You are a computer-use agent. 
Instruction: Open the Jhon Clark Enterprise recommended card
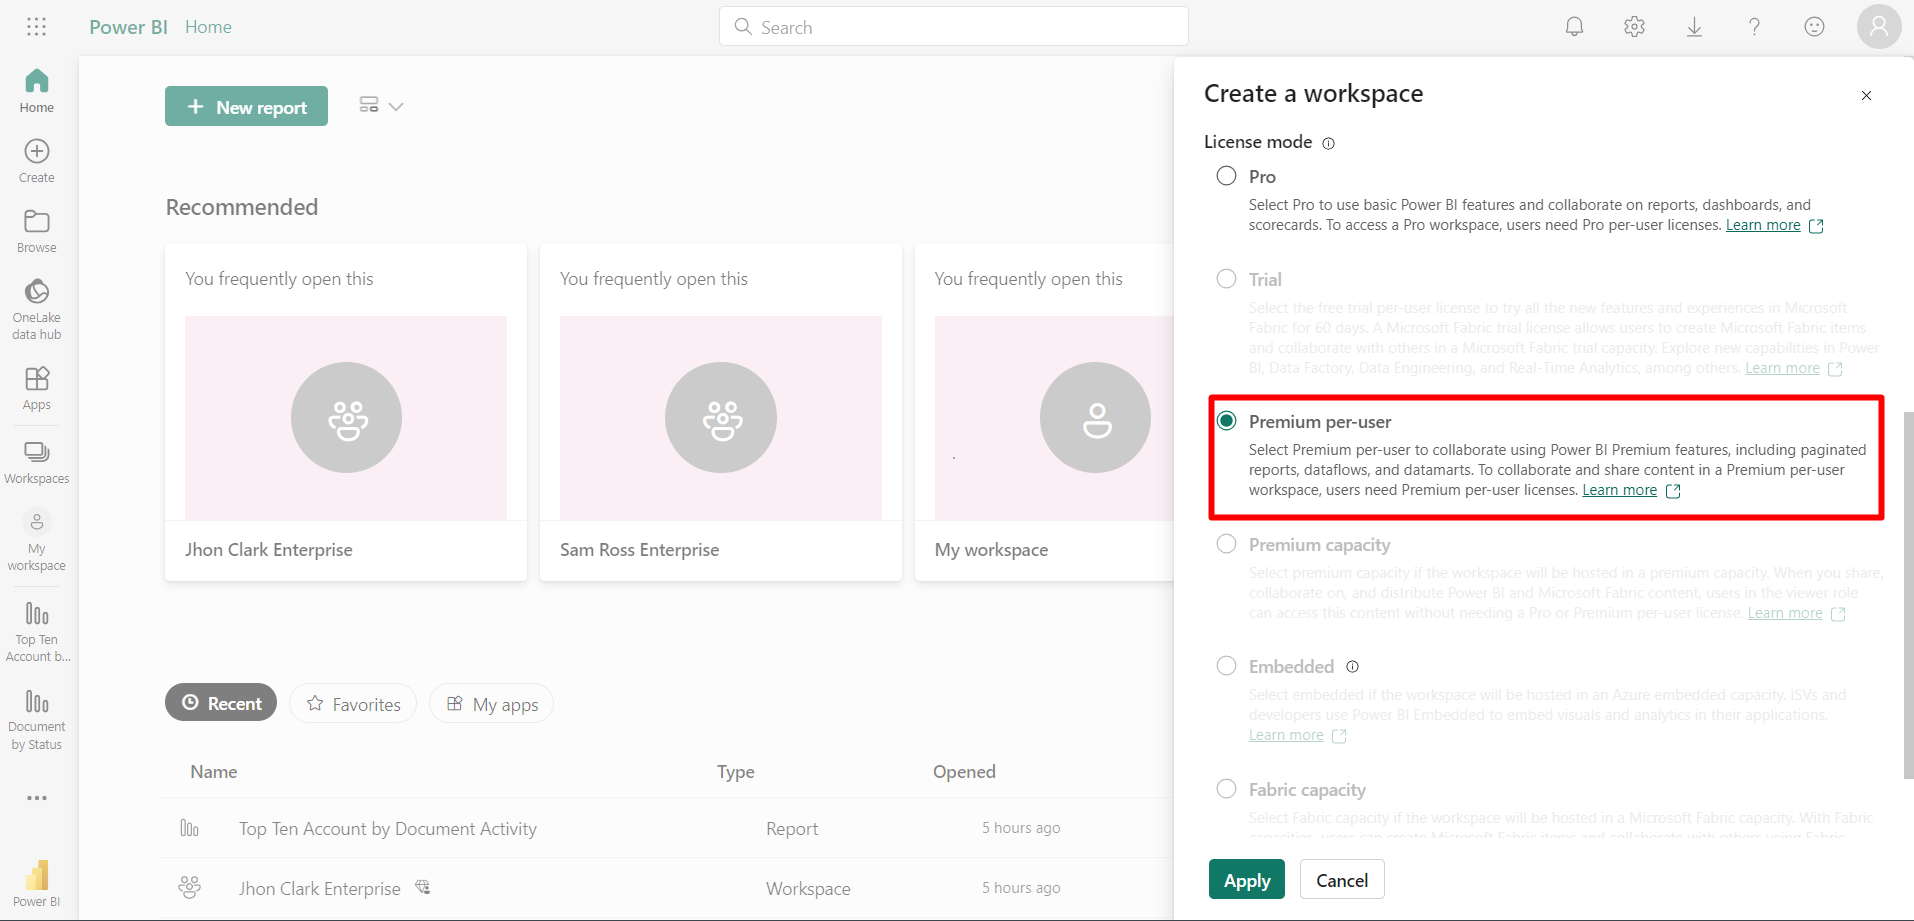pyautogui.click(x=346, y=412)
